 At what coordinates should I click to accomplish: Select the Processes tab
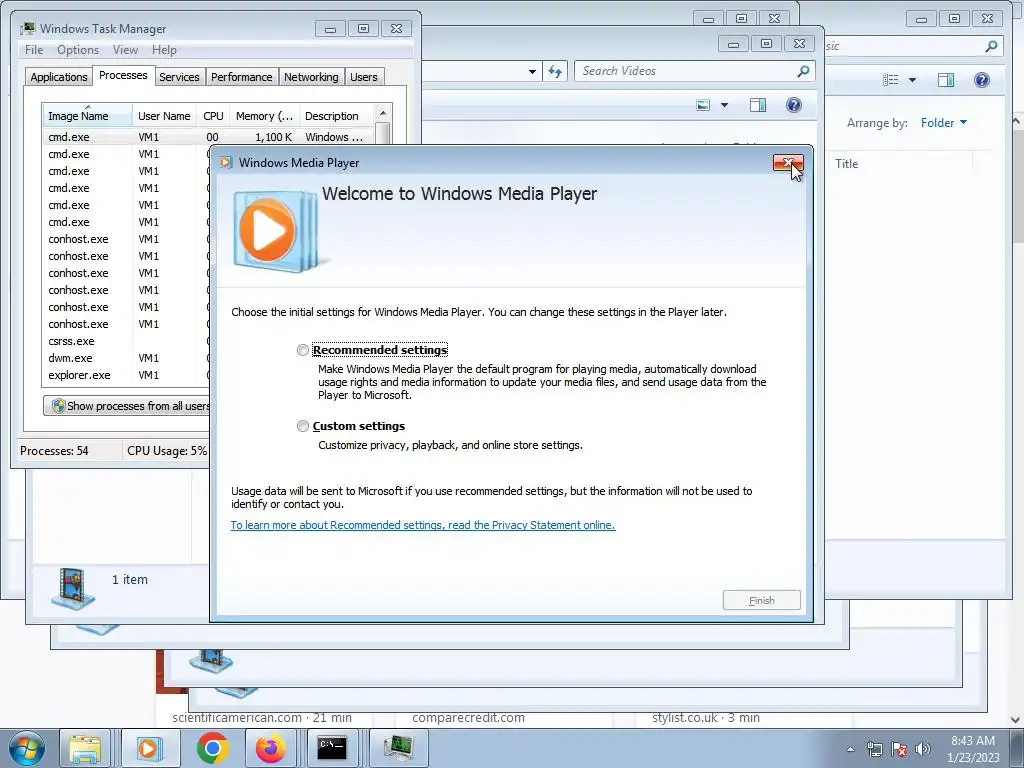coord(123,75)
